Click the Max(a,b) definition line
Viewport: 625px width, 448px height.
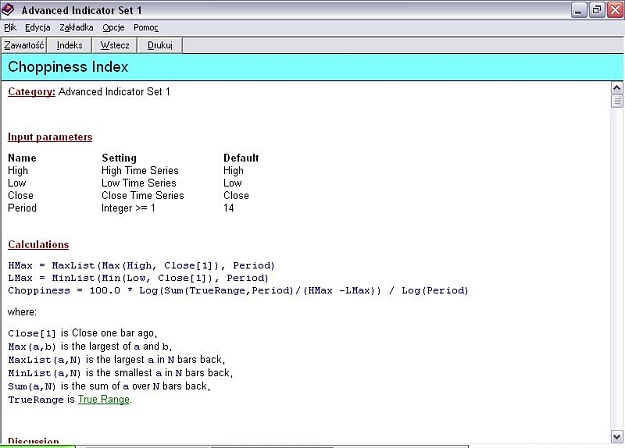tap(90, 346)
